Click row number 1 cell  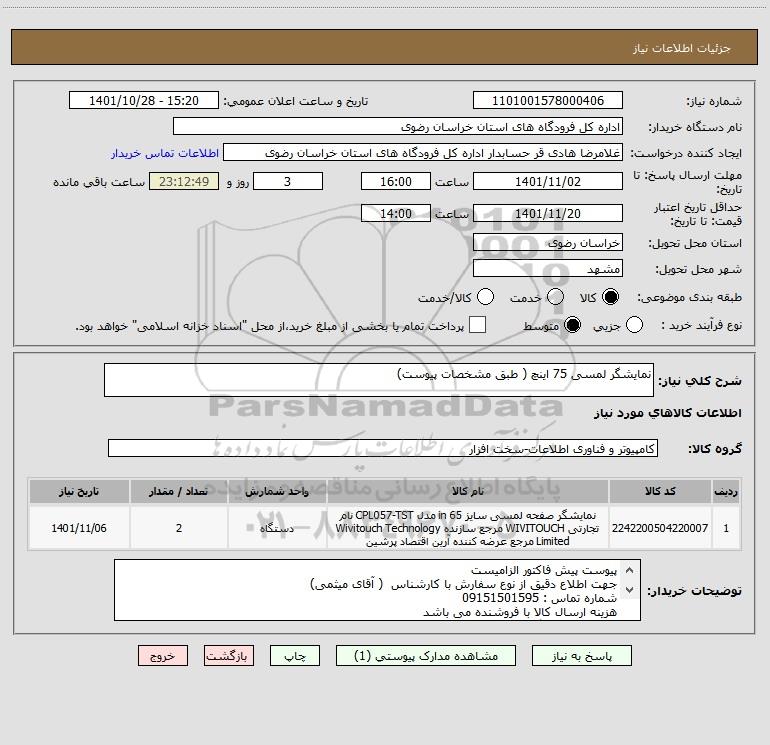point(726,528)
